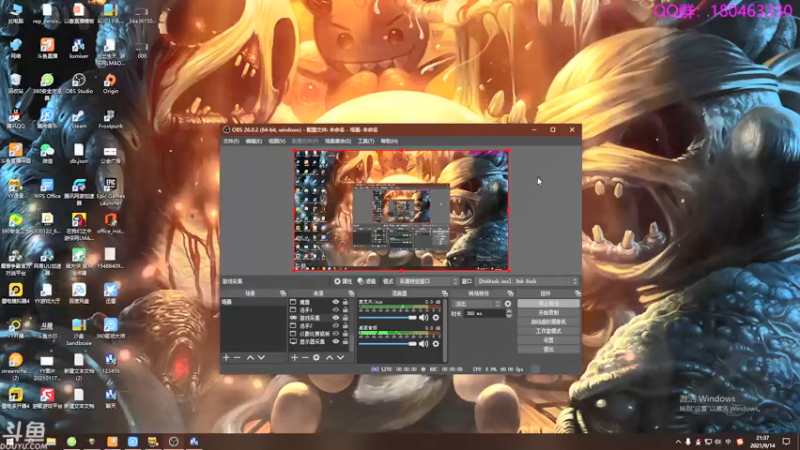Click the 时长 duration input field
The image size is (800, 450).
pos(484,313)
